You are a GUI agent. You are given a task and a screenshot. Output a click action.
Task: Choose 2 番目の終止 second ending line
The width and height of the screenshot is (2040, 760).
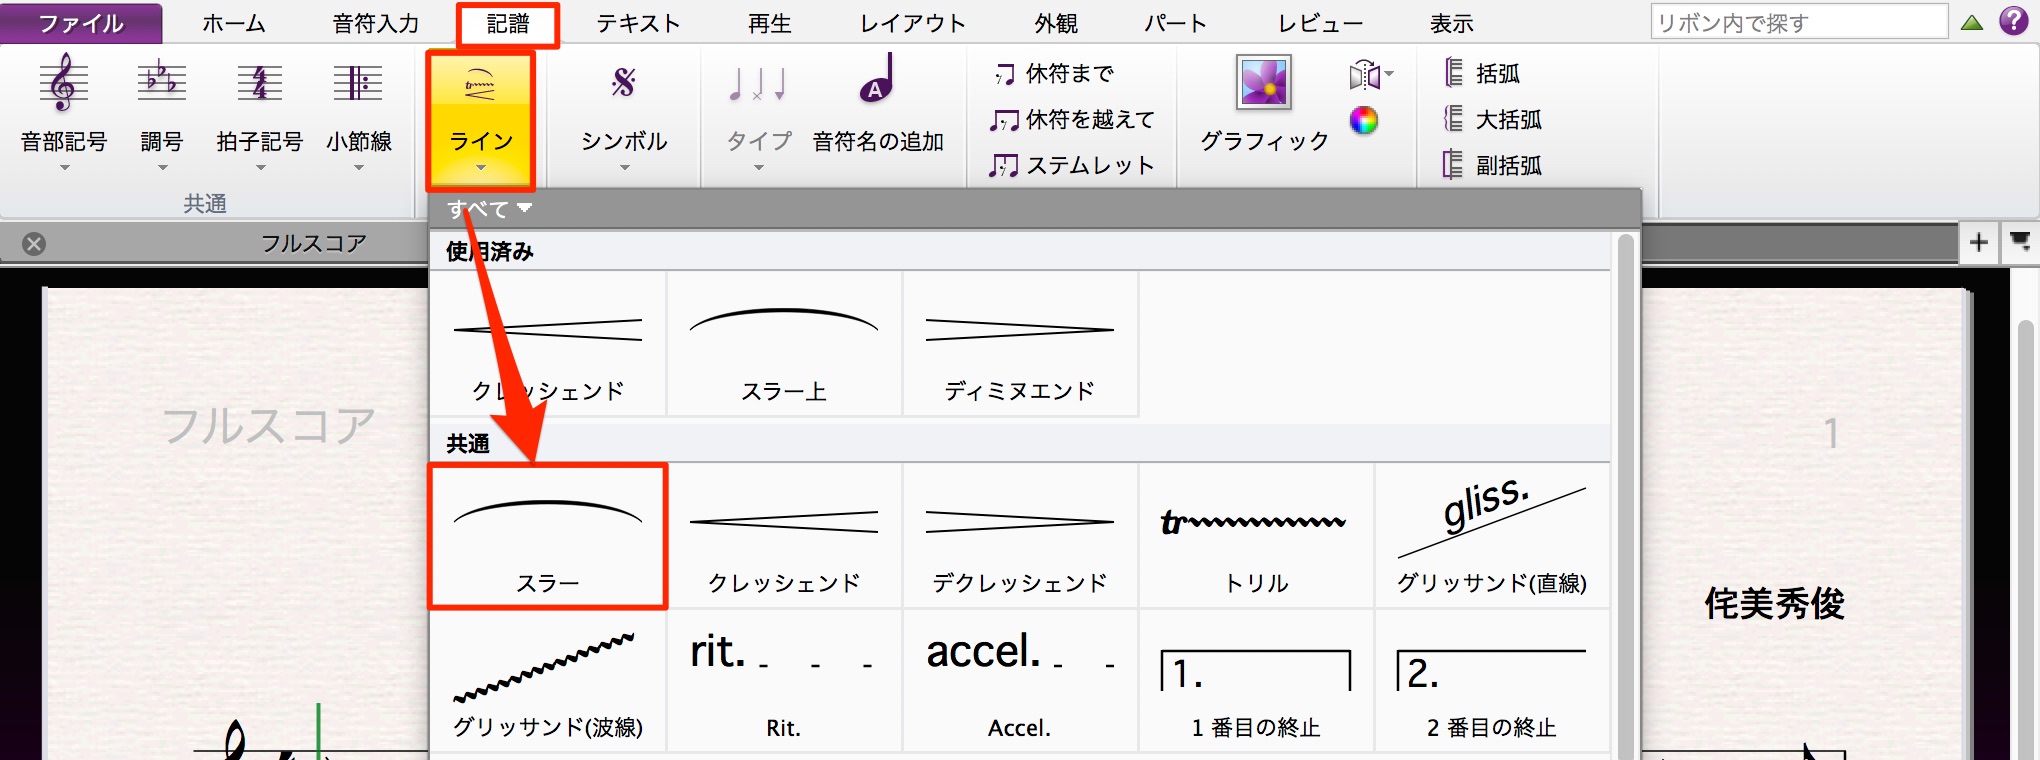[1492, 682]
